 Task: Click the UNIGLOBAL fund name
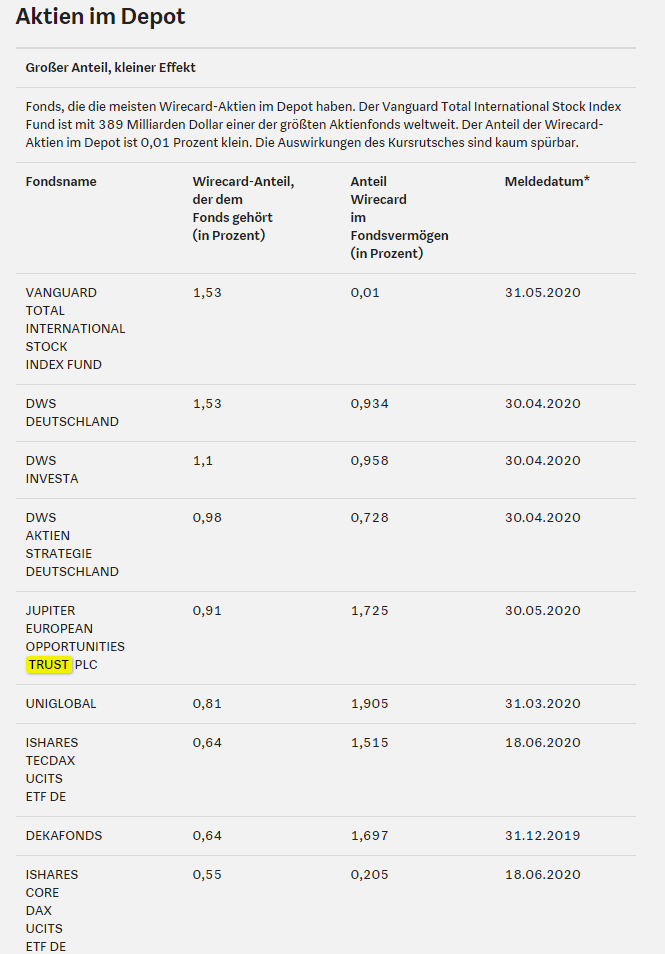(x=61, y=703)
